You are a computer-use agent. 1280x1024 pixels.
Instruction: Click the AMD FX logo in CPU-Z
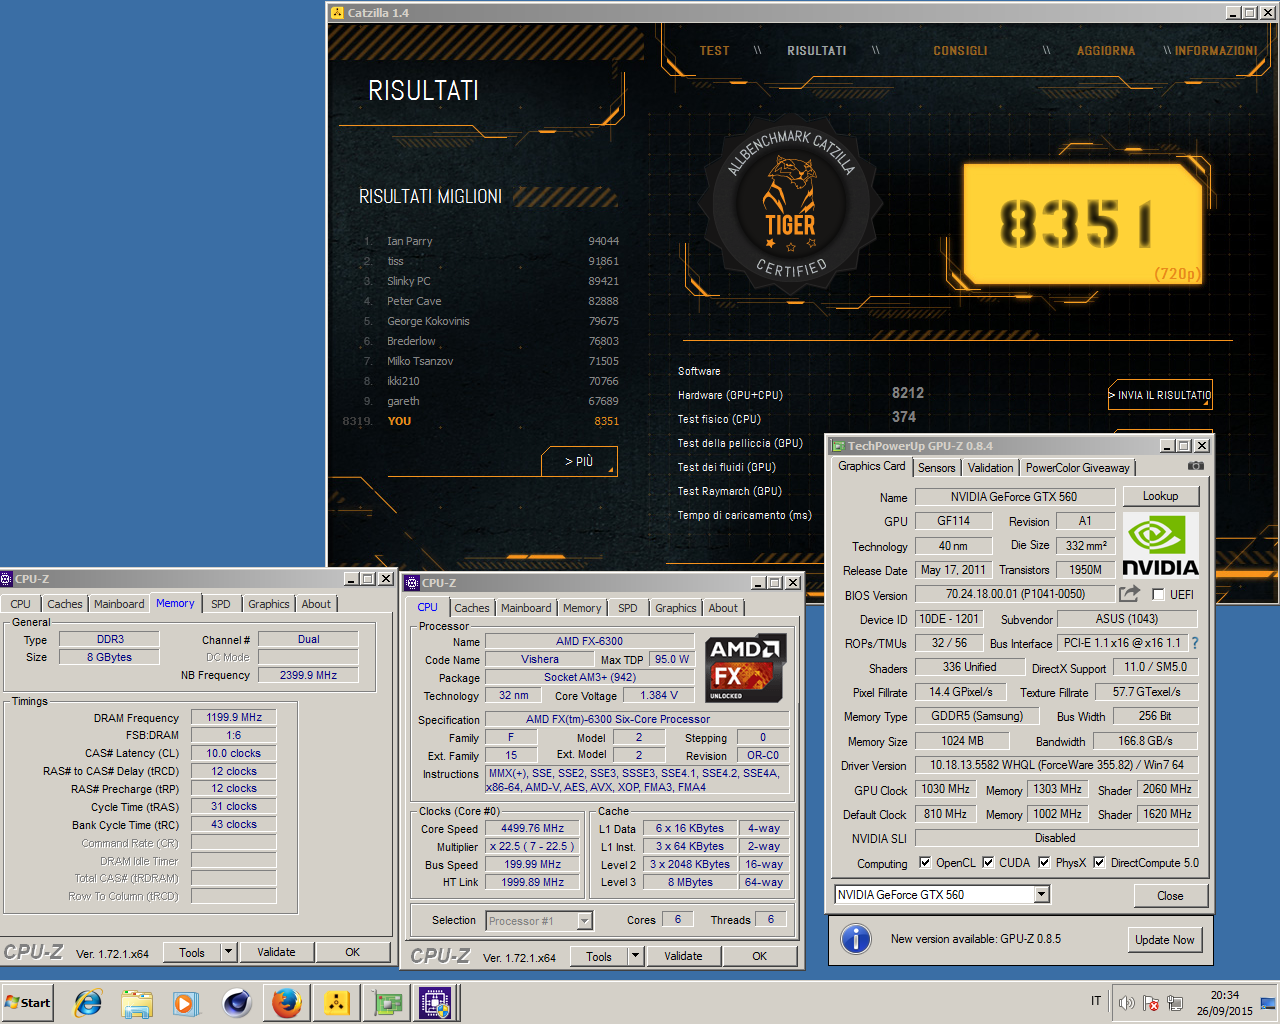click(x=745, y=668)
